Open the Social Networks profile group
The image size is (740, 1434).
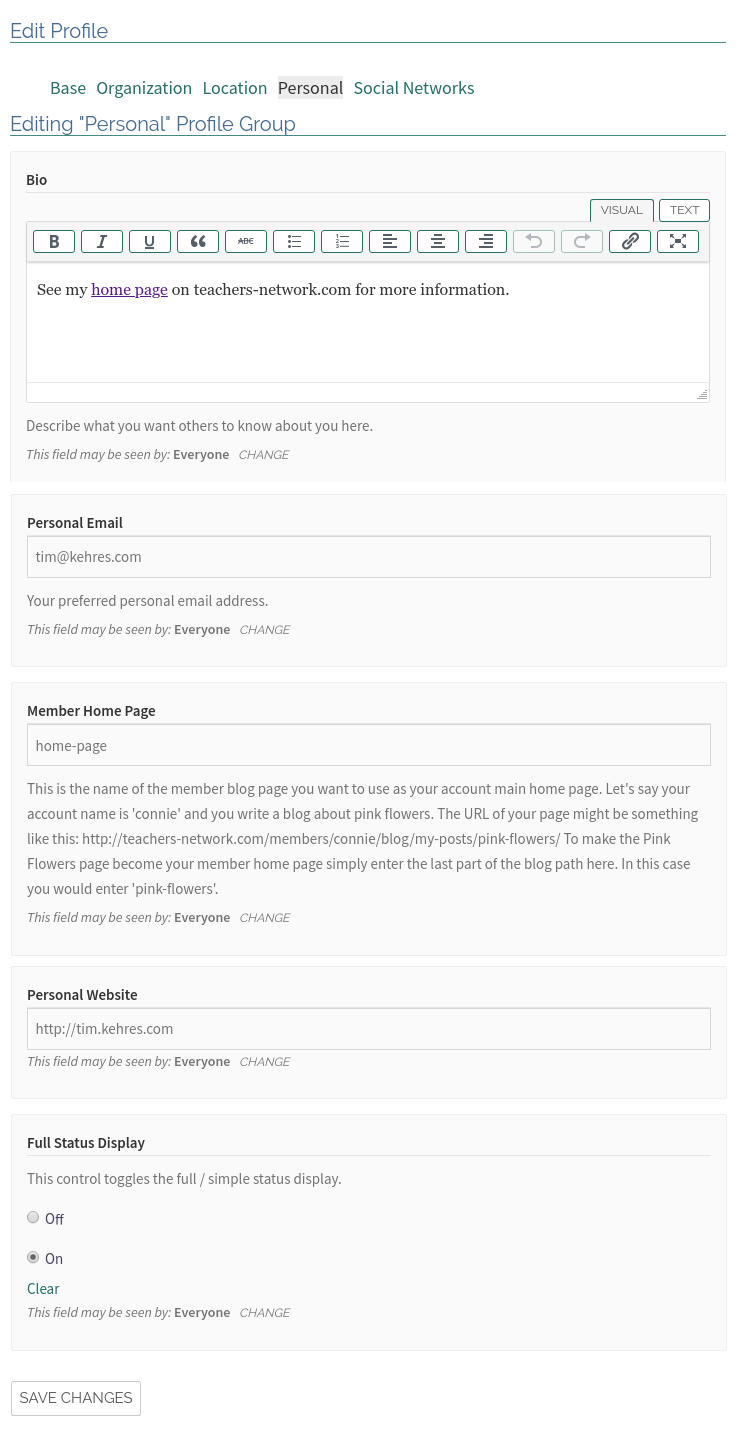[413, 88]
